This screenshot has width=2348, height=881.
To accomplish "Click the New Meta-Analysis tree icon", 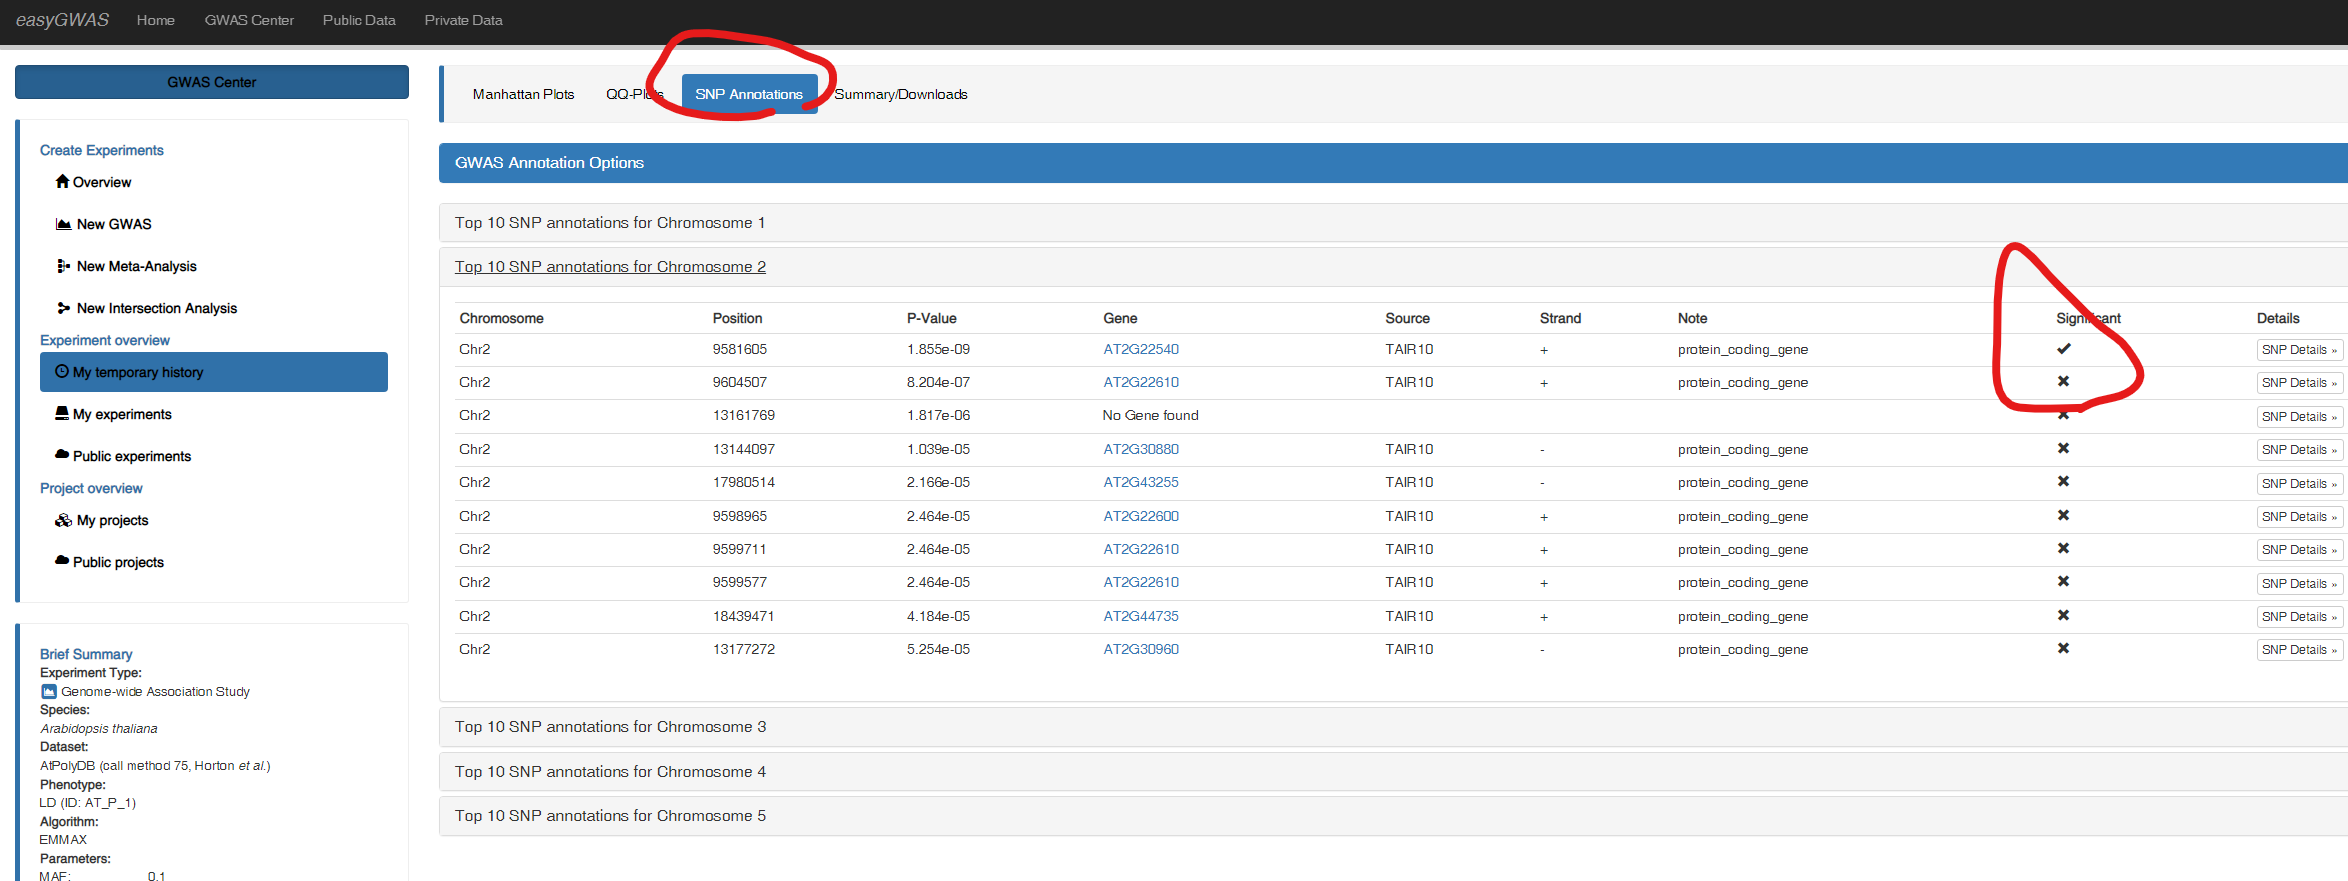I will pyautogui.click(x=63, y=266).
